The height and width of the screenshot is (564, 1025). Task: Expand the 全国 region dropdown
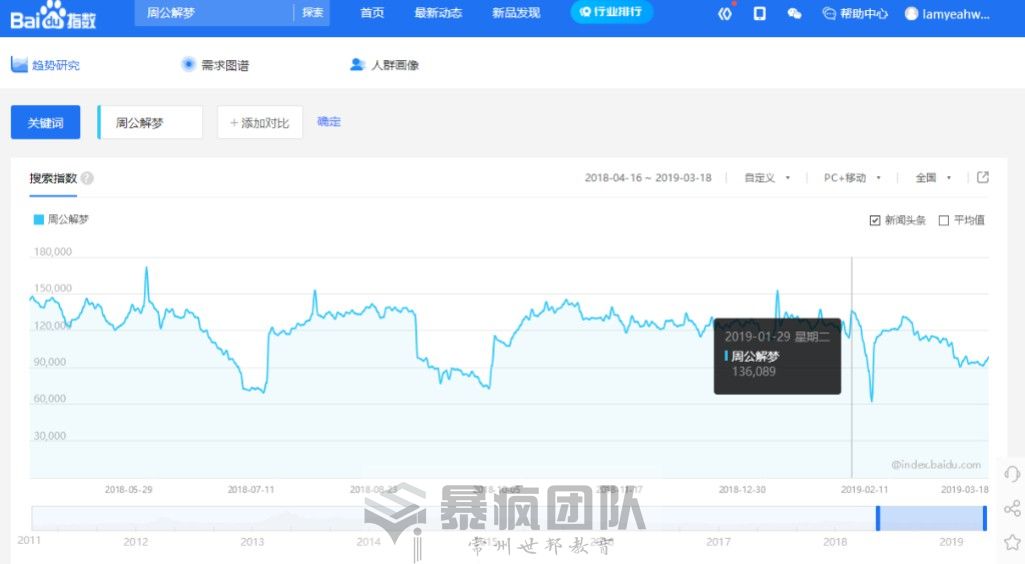(933, 178)
